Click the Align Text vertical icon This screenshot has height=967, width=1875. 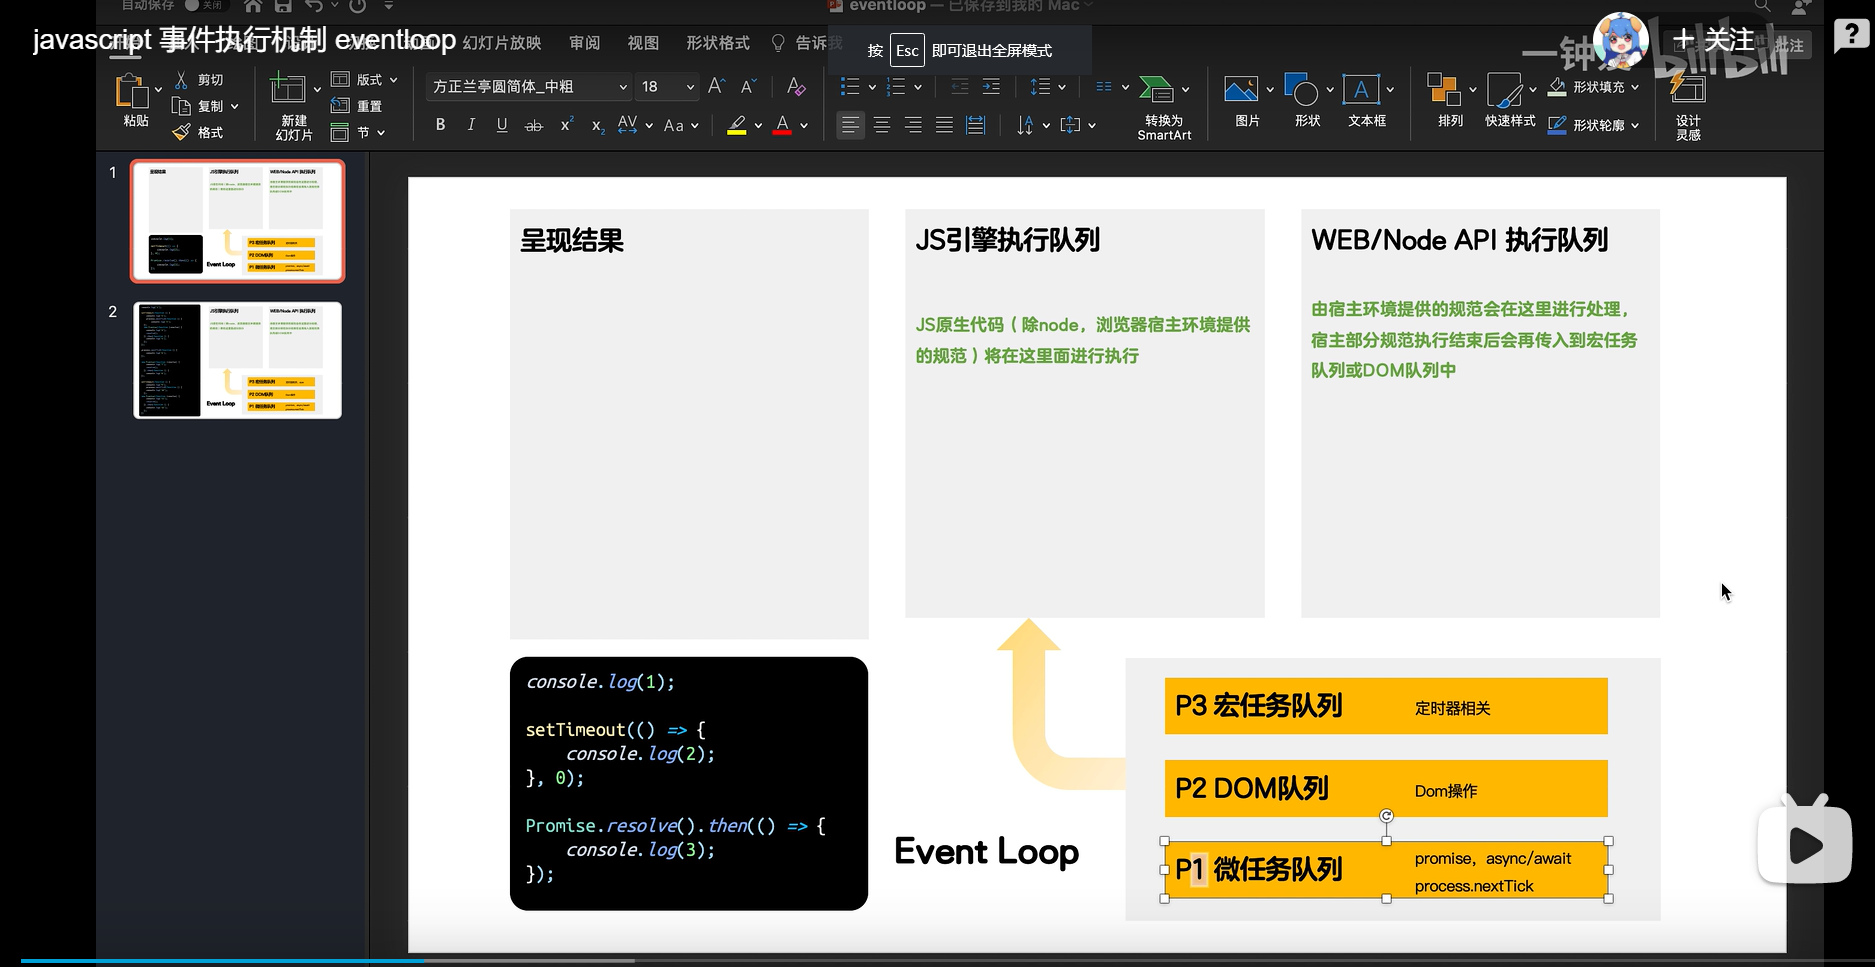tap(1071, 125)
